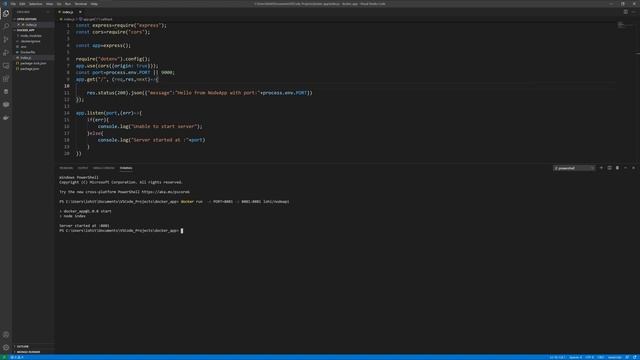640x360 pixels.
Task: Click the kill terminal trash icon
Action: coord(617,168)
